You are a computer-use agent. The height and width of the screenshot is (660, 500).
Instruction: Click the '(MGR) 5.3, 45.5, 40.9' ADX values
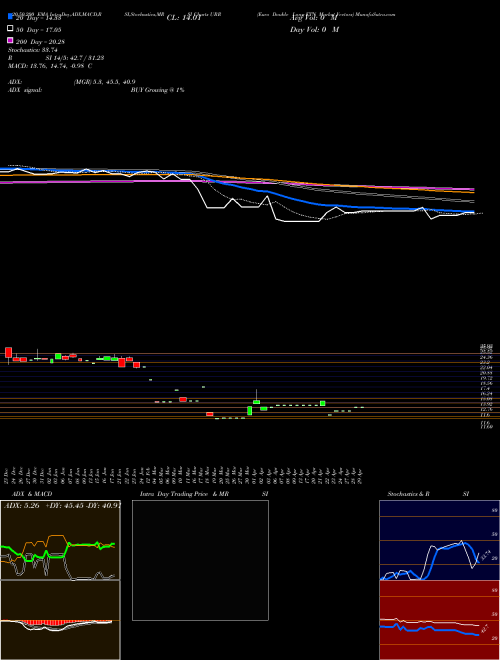[x=104, y=82]
